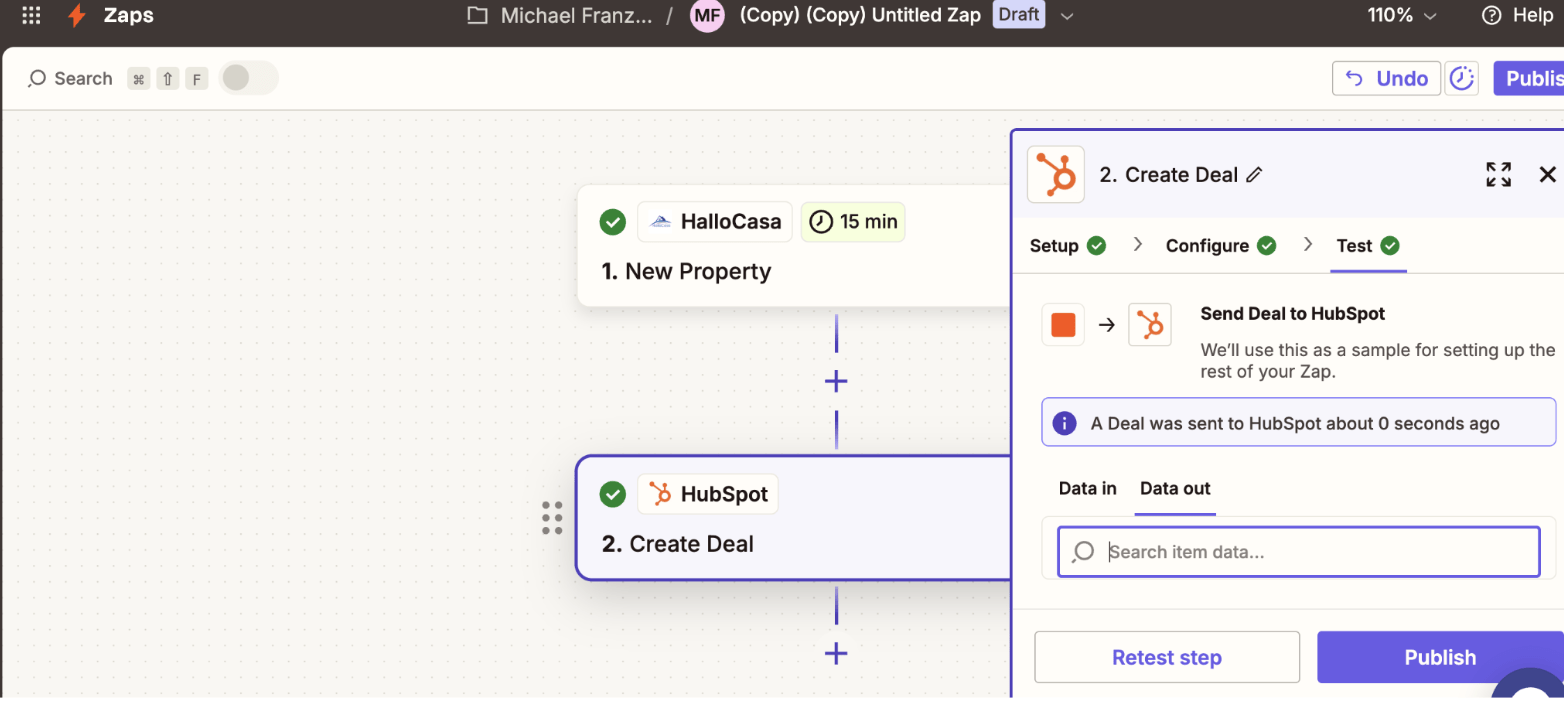Select the Create Deal step card

click(795, 518)
